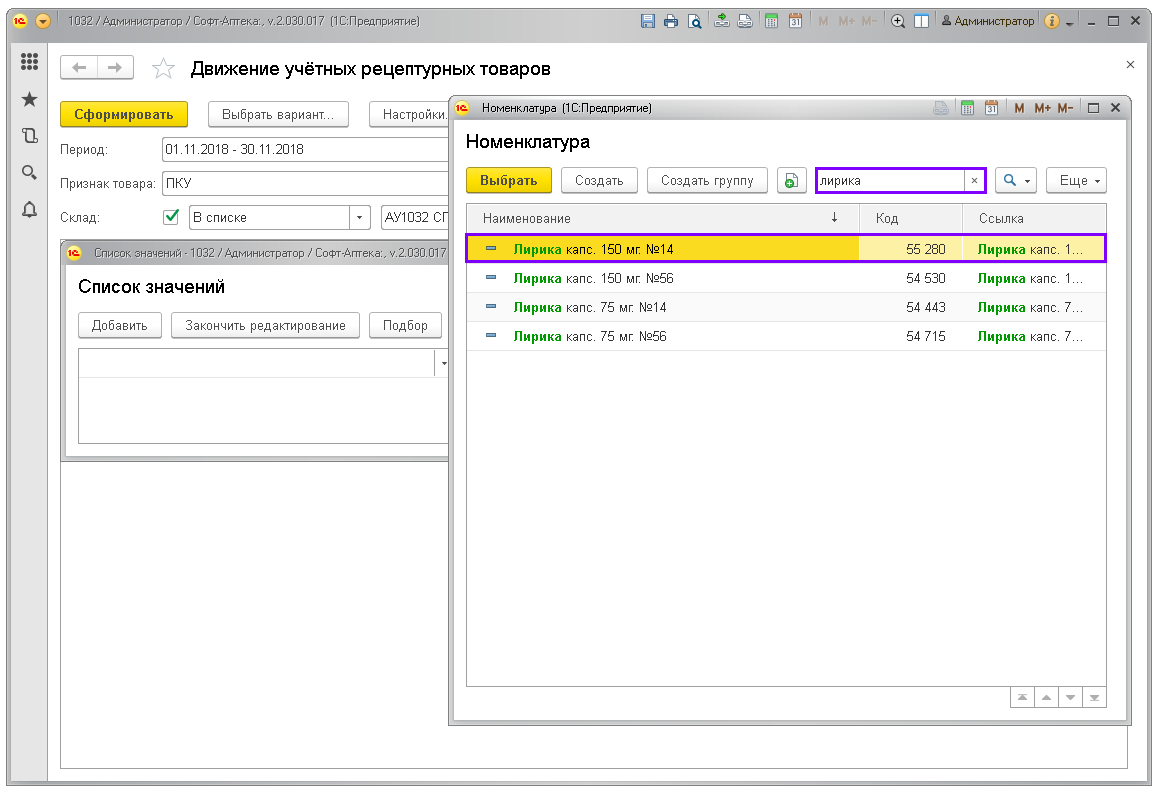Viewport: 1163px width, 793px height.
Task: Click the Создать группу button
Action: (x=707, y=181)
